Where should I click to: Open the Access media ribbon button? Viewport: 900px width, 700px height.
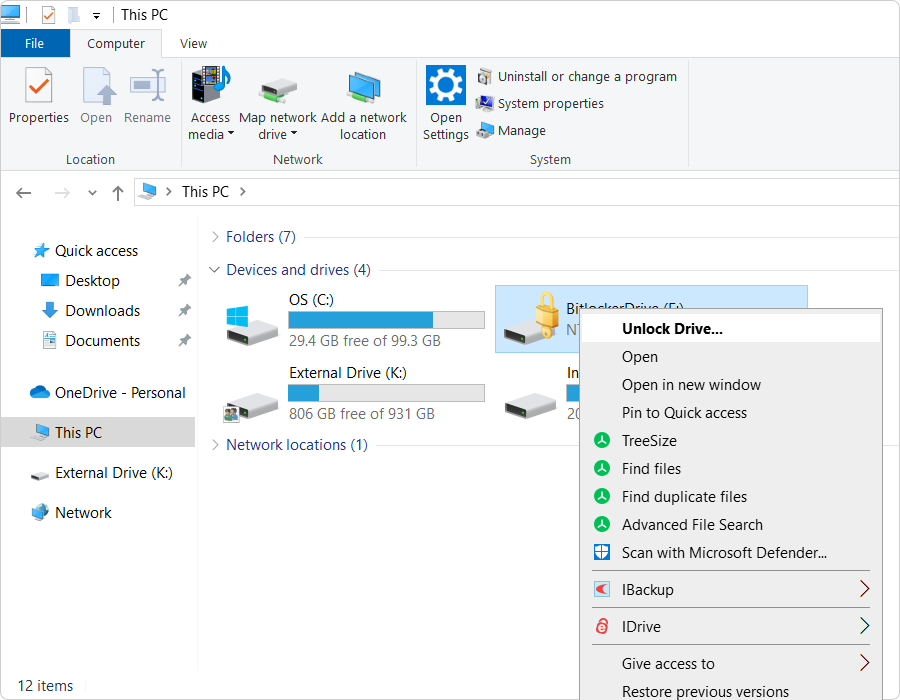(x=210, y=88)
